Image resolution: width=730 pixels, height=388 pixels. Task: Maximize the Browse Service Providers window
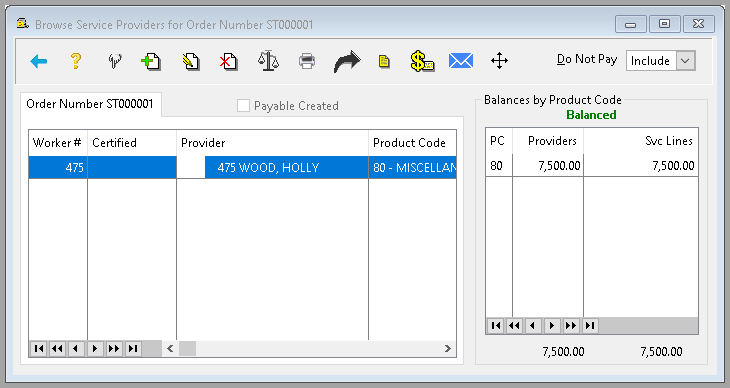coord(664,24)
